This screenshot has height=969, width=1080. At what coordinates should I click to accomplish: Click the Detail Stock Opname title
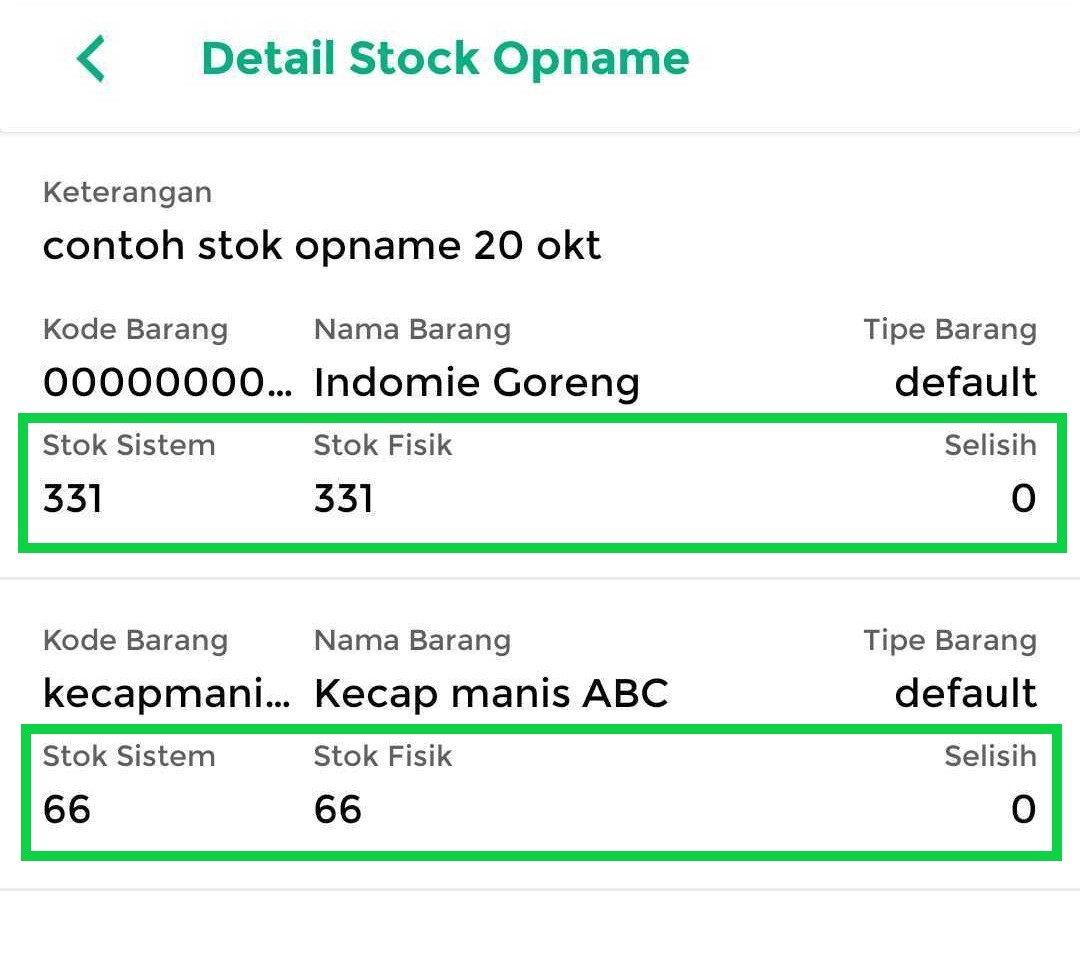[445, 59]
